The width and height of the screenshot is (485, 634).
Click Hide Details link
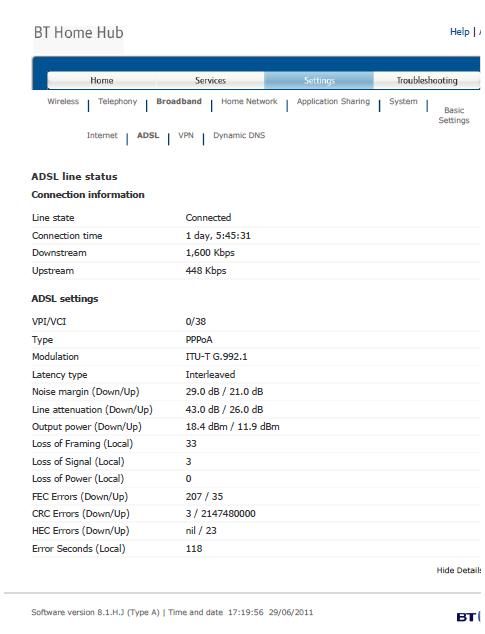(x=459, y=571)
